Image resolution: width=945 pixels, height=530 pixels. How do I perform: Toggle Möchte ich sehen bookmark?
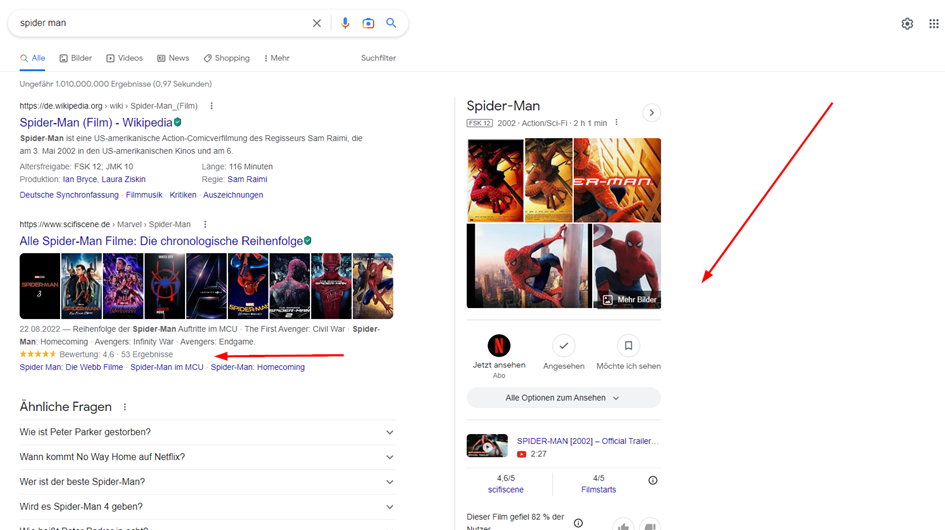point(628,346)
